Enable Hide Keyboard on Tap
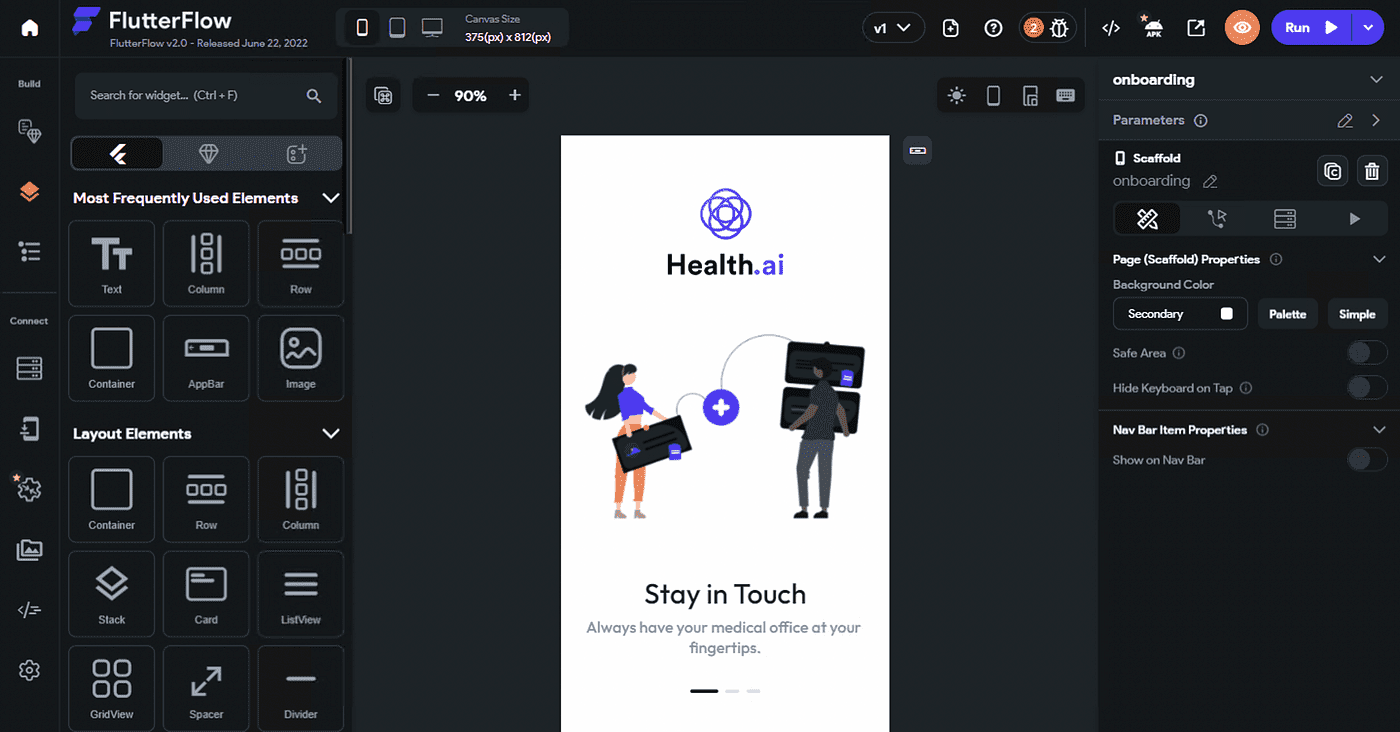The height and width of the screenshot is (732, 1400). 1367,388
